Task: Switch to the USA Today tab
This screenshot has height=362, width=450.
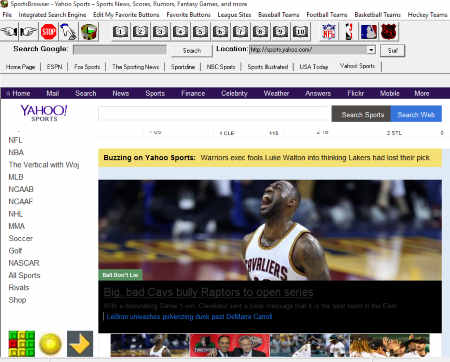Action: [314, 67]
